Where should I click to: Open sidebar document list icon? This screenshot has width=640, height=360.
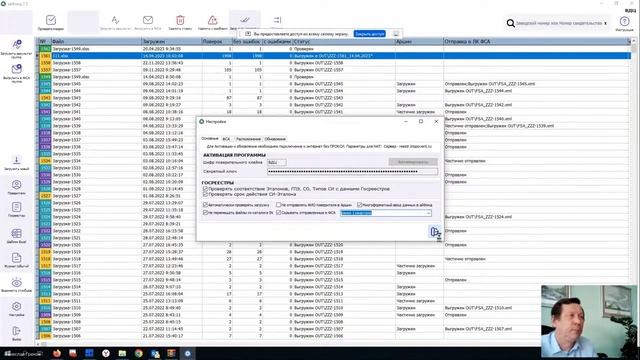[x=16, y=207]
